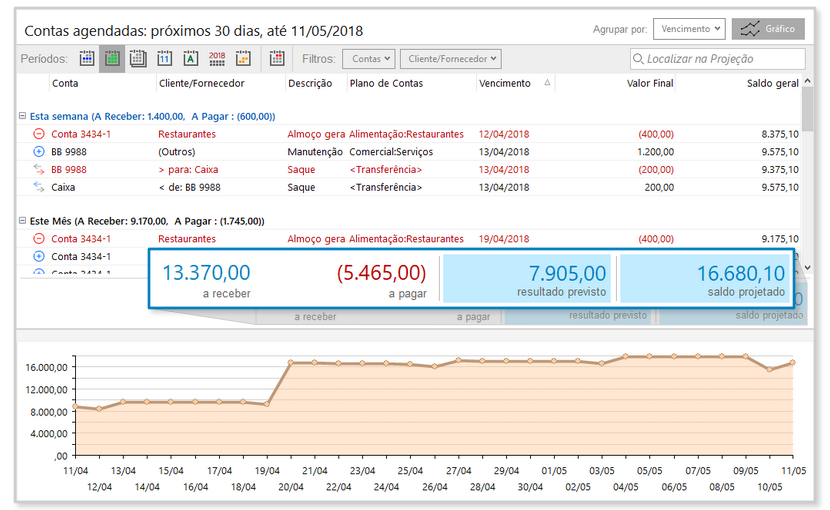This screenshot has width=830, height=510.
Task: Collapse the 'Este Mês' group
Action: pos(23,221)
